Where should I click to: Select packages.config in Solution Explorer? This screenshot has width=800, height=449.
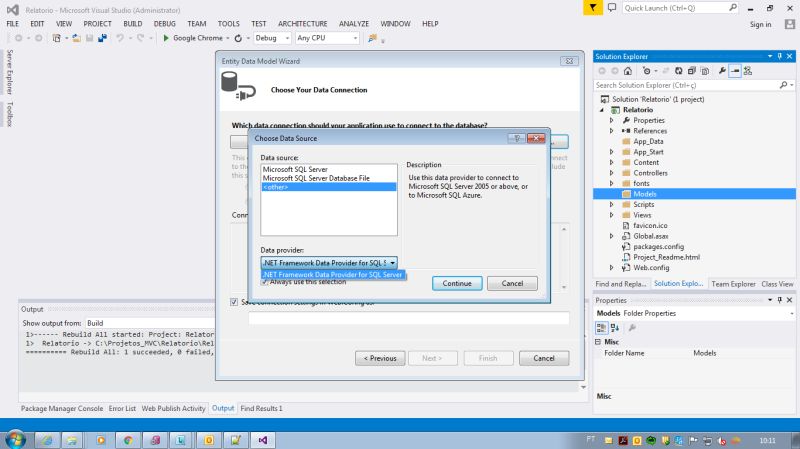coord(658,246)
